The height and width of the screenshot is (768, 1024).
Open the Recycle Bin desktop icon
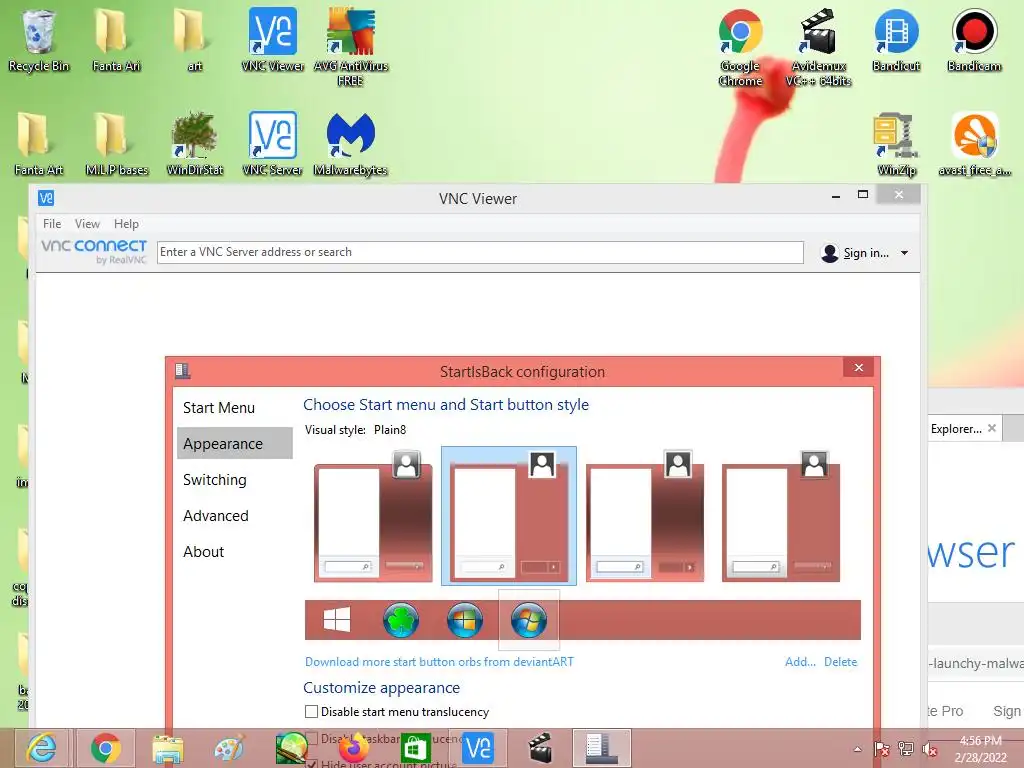click(39, 40)
